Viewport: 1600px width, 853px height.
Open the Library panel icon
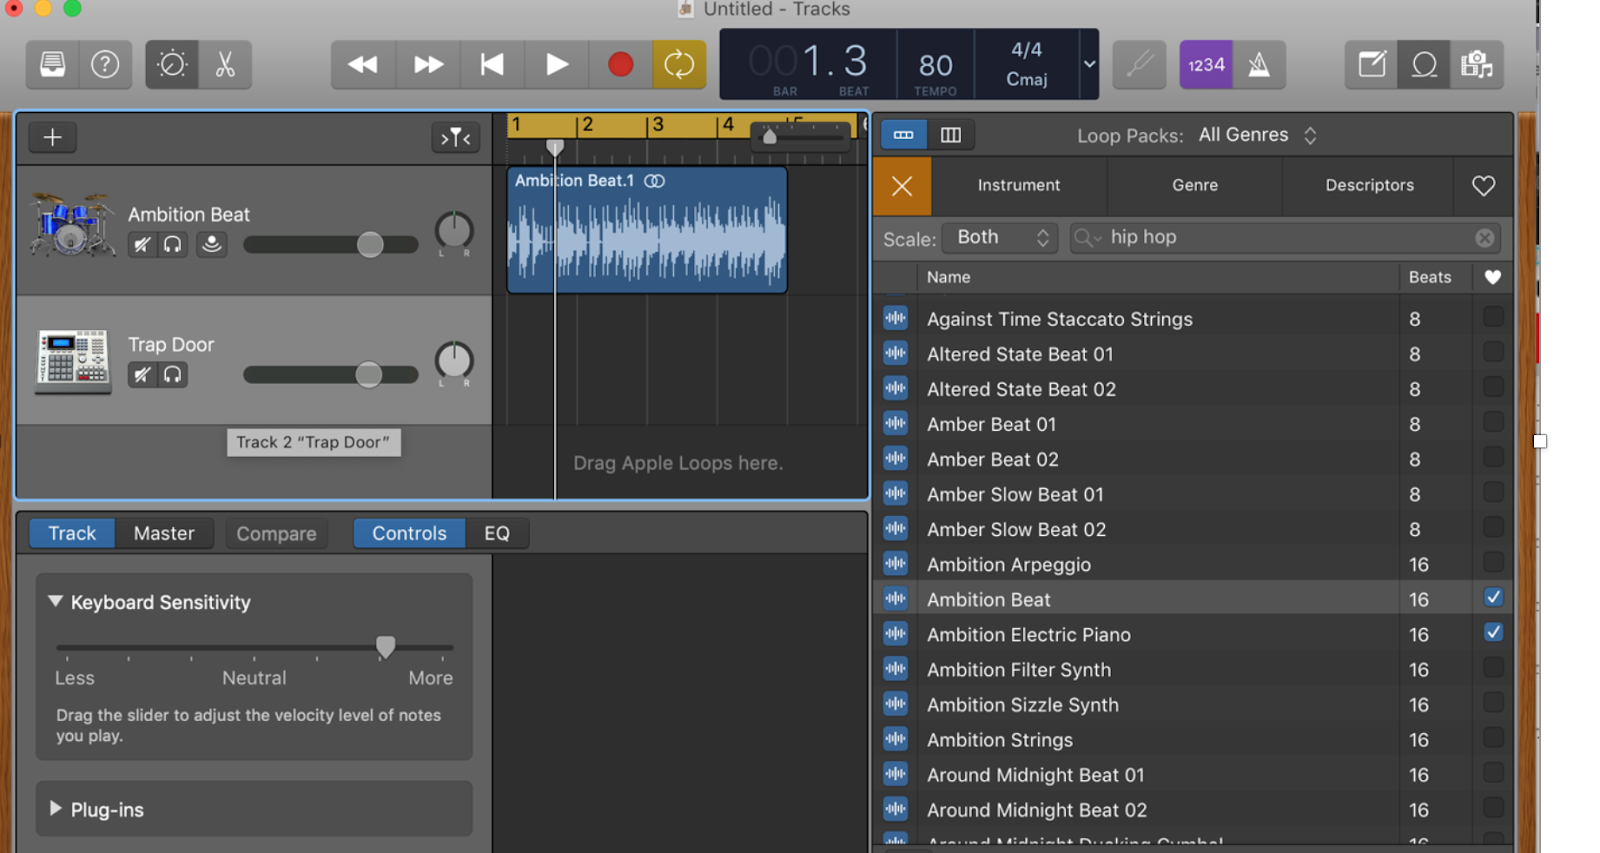click(52, 65)
